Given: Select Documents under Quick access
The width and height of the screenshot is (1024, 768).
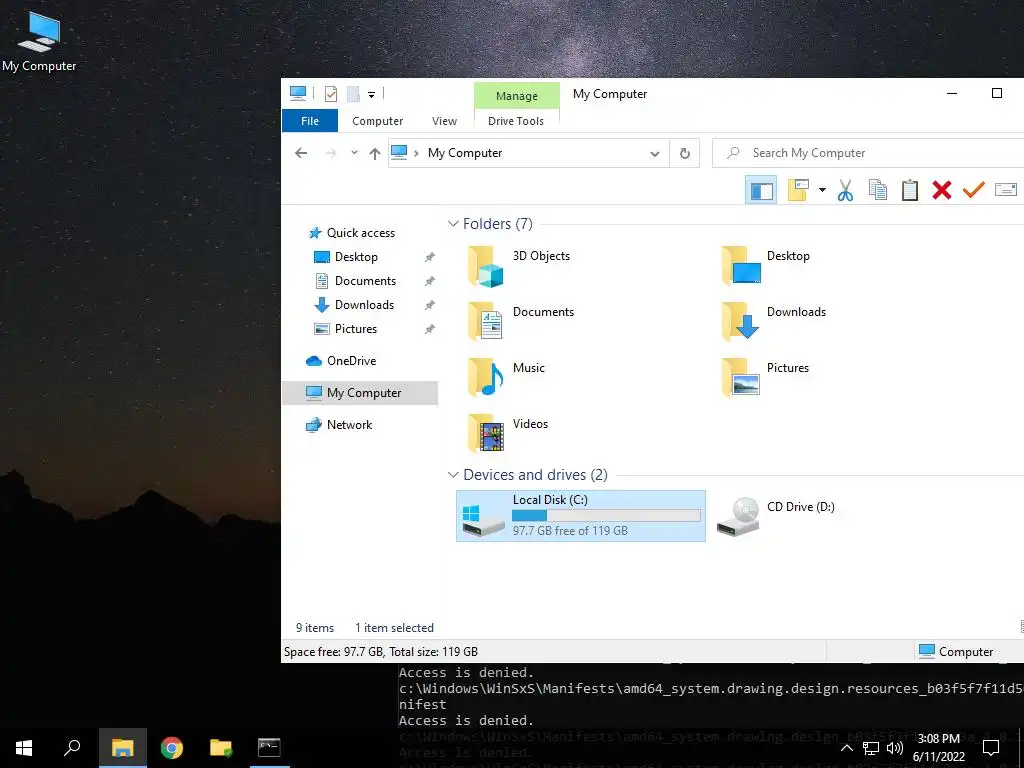Looking at the screenshot, I should tap(365, 281).
